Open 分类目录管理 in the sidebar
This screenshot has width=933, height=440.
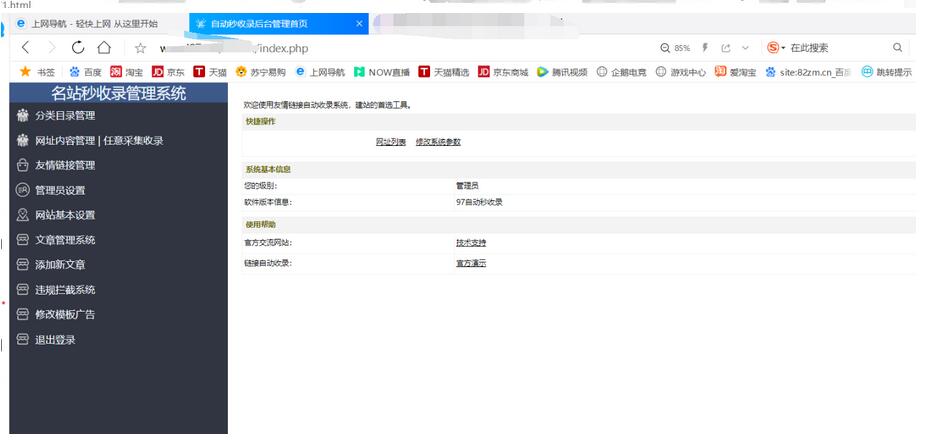pos(65,116)
